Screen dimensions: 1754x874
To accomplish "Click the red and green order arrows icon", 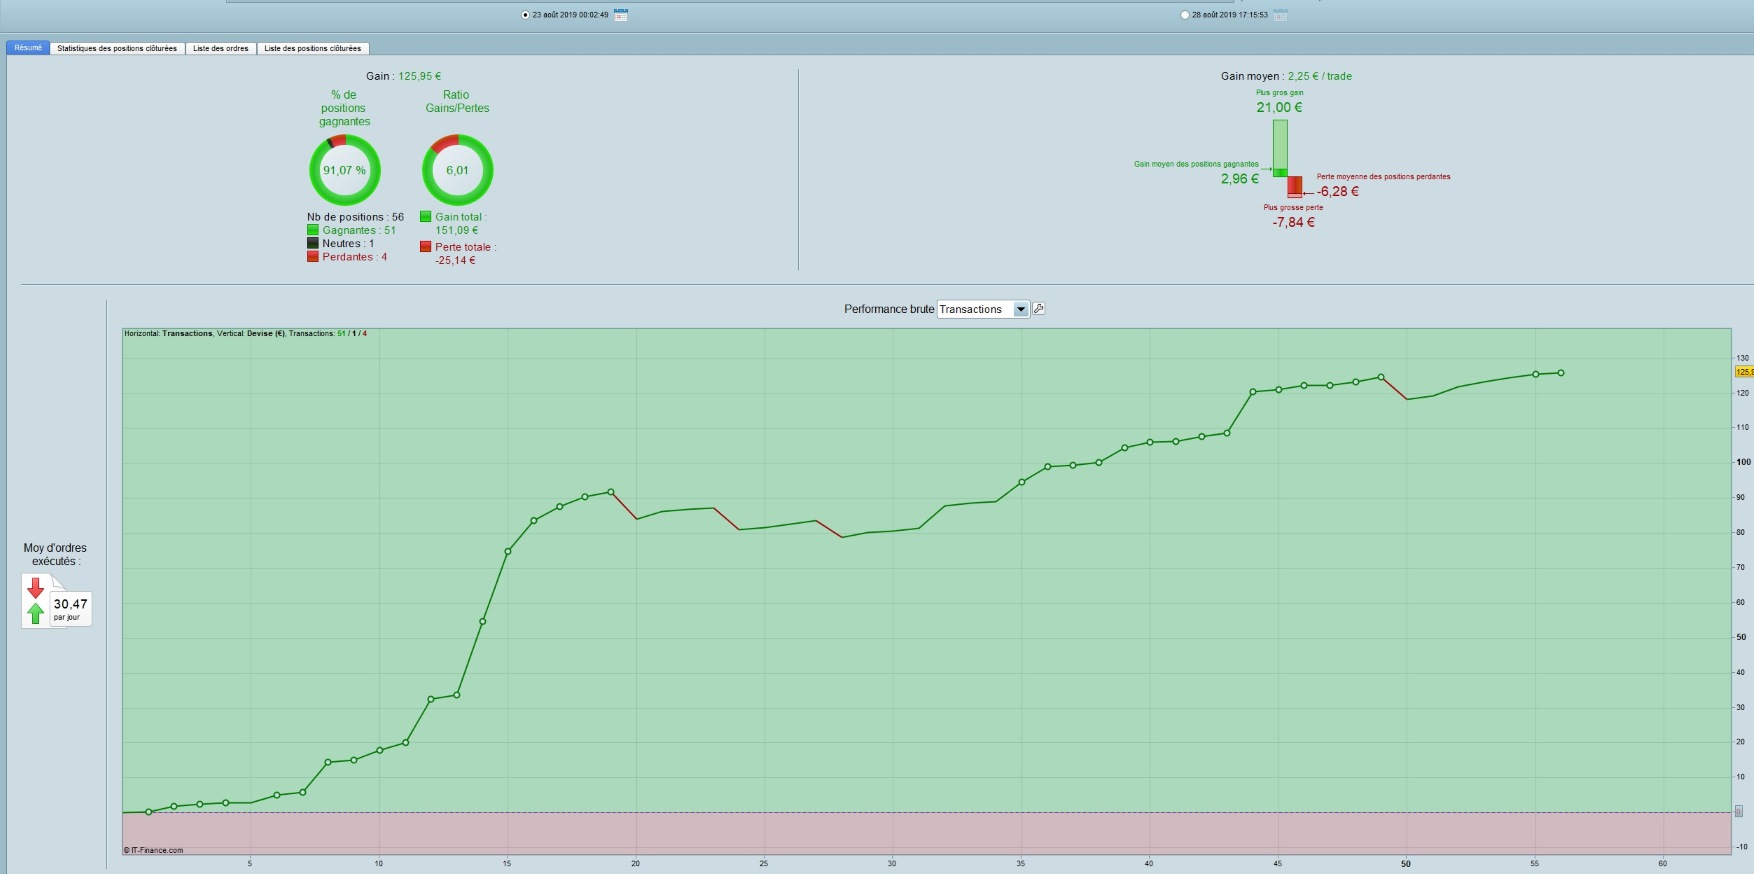I will coord(36,600).
